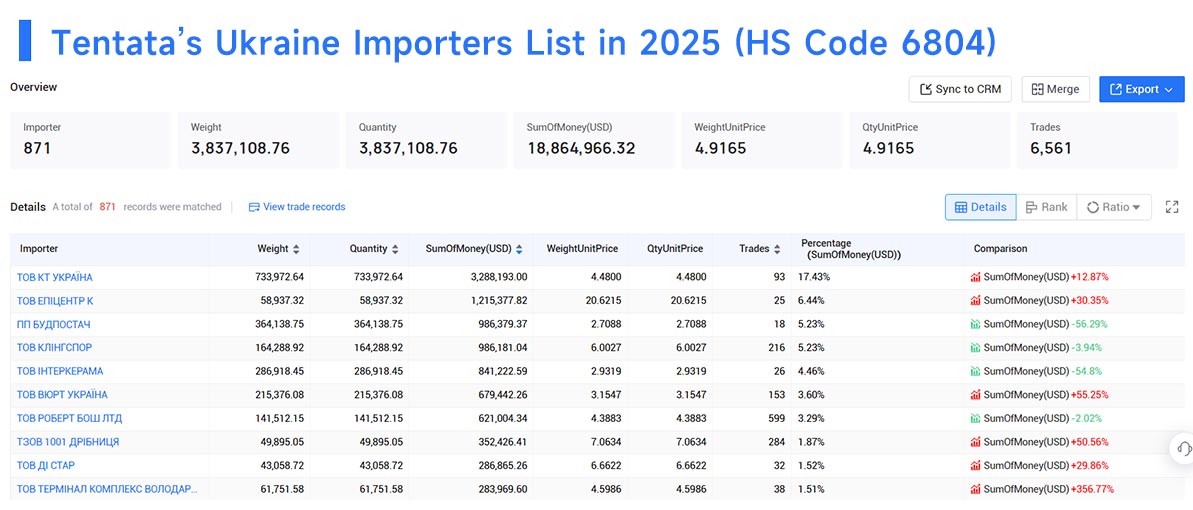The height and width of the screenshot is (510, 1193).
Task: Open importer ТОВ ТЕРМІНАЛ КОМПЛЕКС ВОЛОДАР
Action: (x=107, y=489)
